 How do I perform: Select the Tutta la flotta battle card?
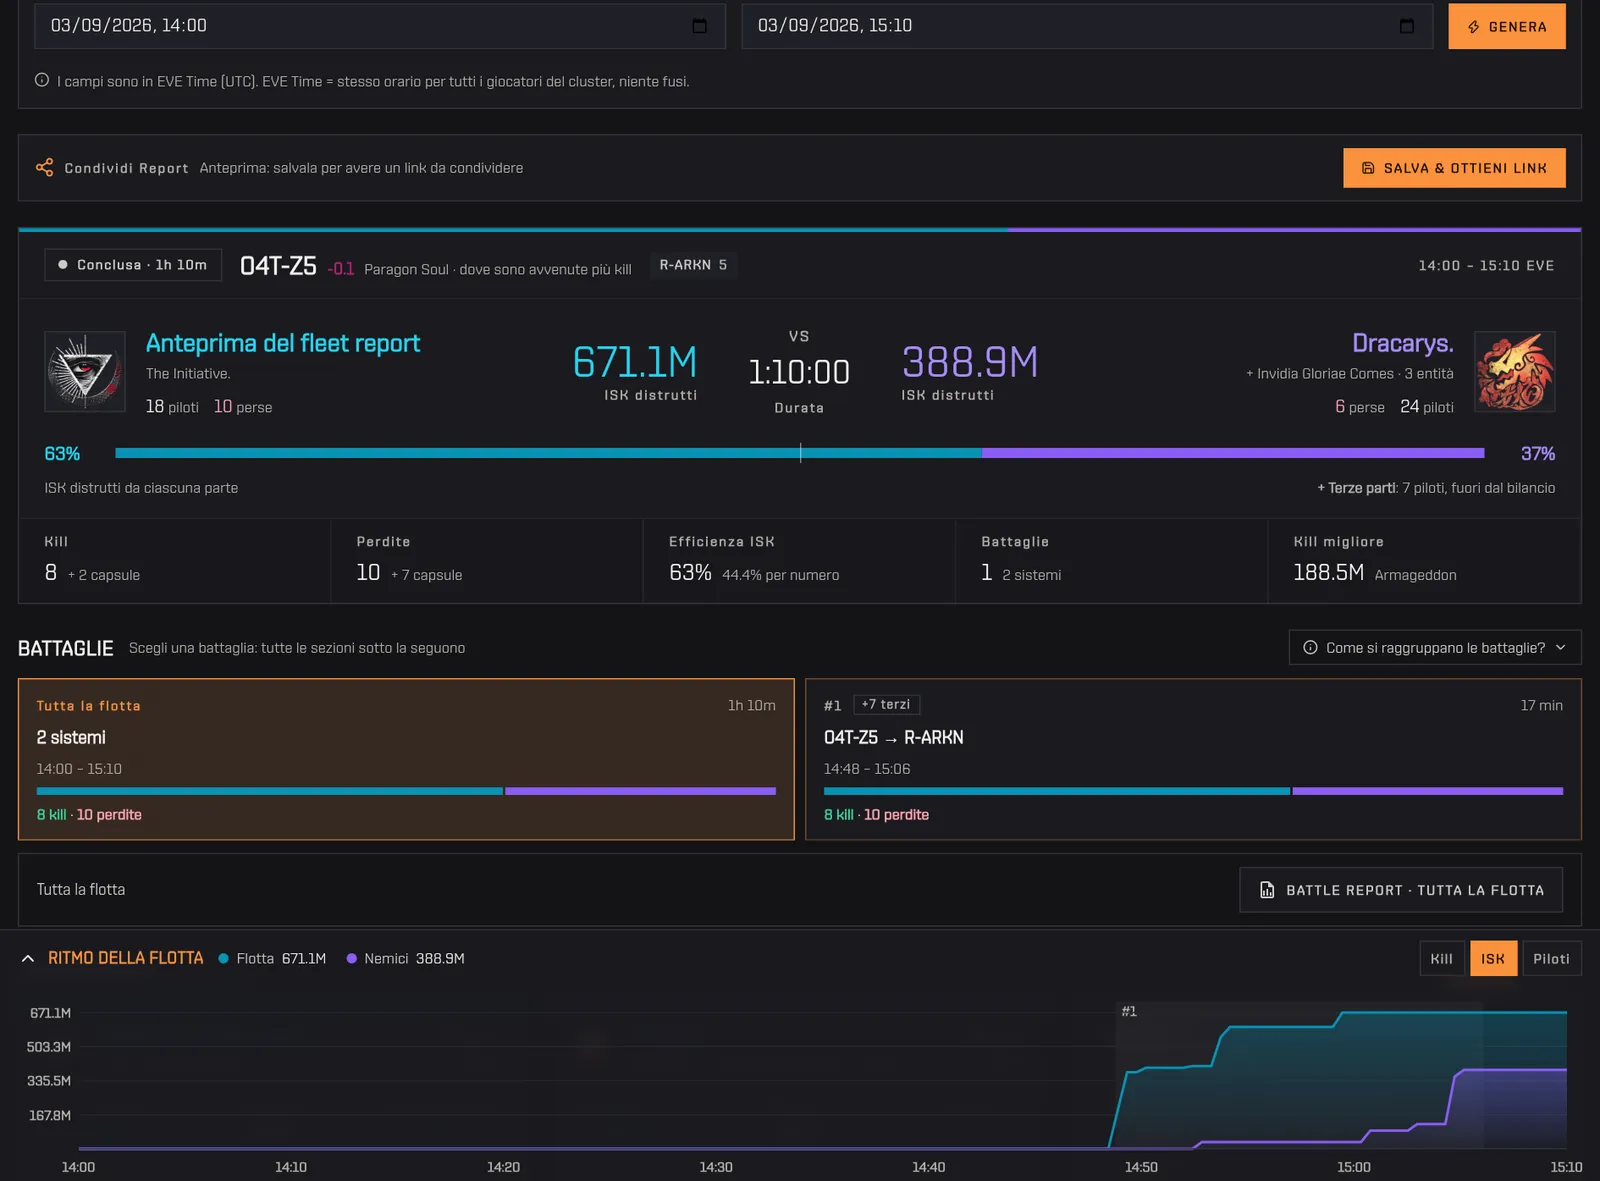point(406,759)
